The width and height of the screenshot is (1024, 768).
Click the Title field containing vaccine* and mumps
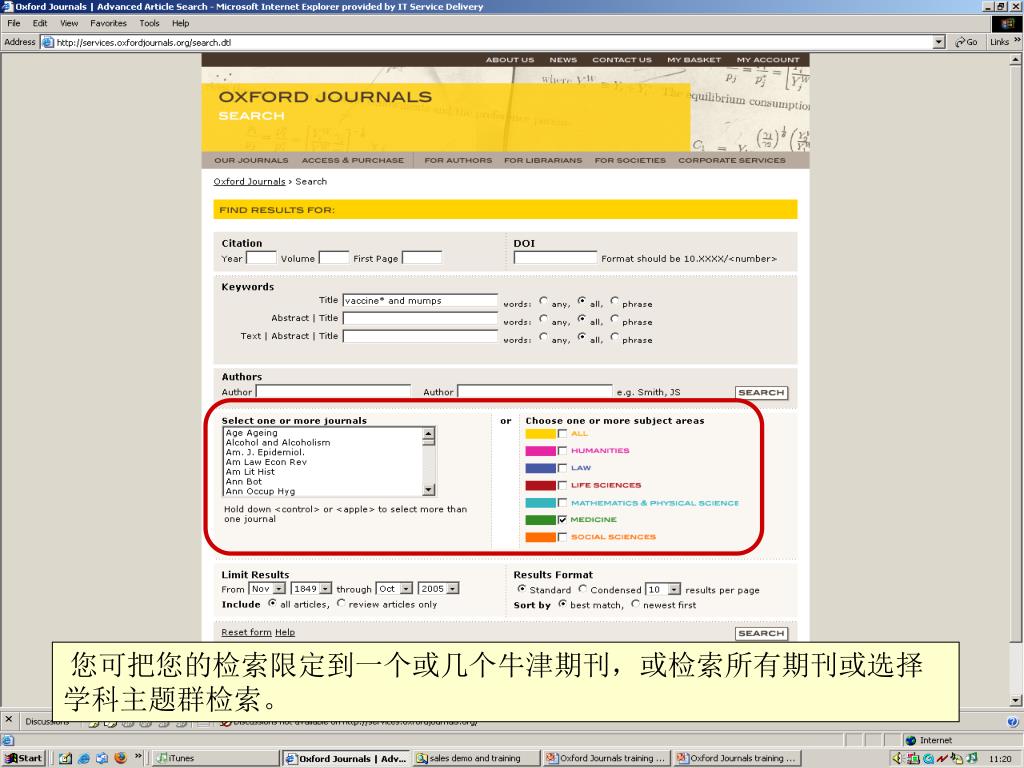(x=420, y=300)
